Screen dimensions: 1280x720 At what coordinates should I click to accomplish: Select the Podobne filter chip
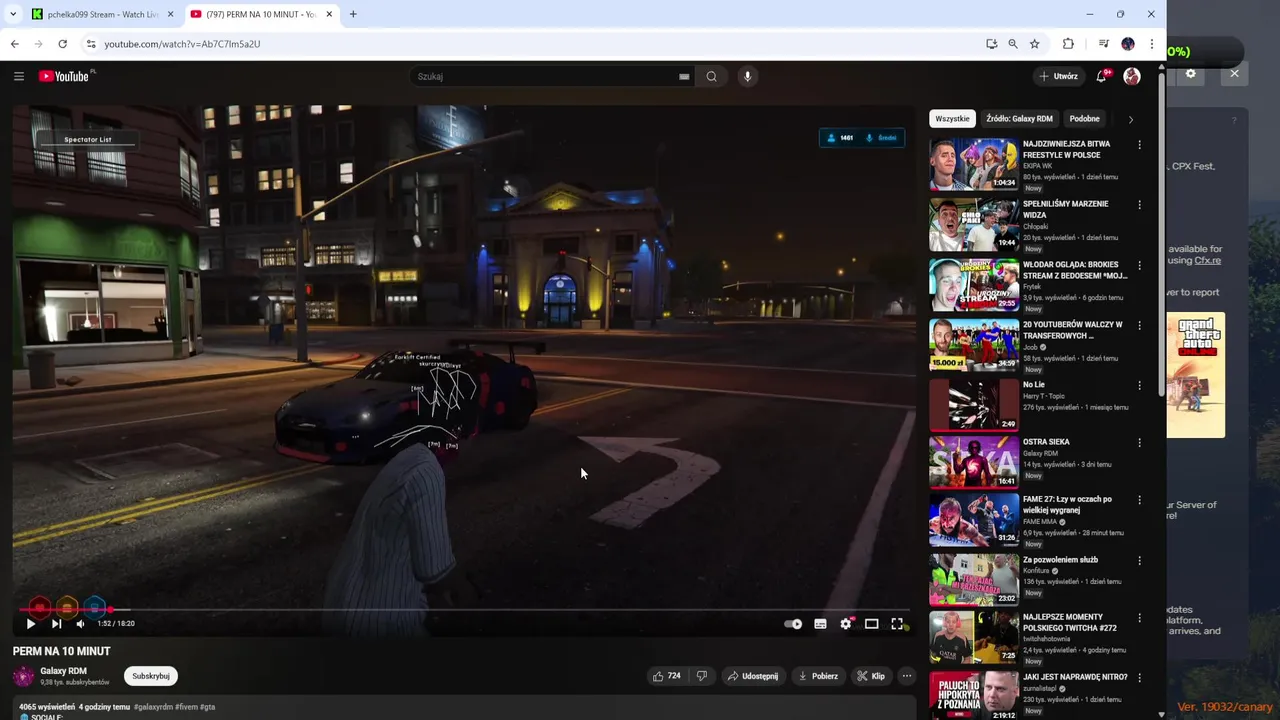tap(1084, 118)
